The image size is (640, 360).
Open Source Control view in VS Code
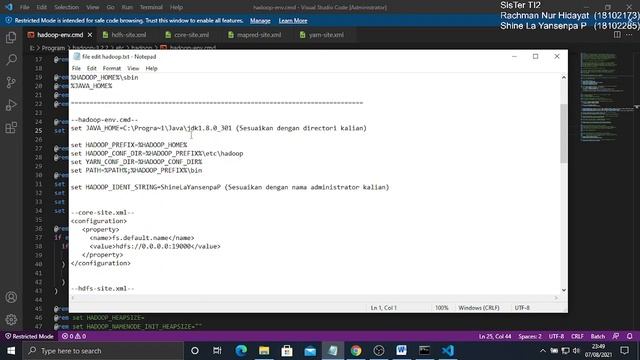click(x=11, y=82)
